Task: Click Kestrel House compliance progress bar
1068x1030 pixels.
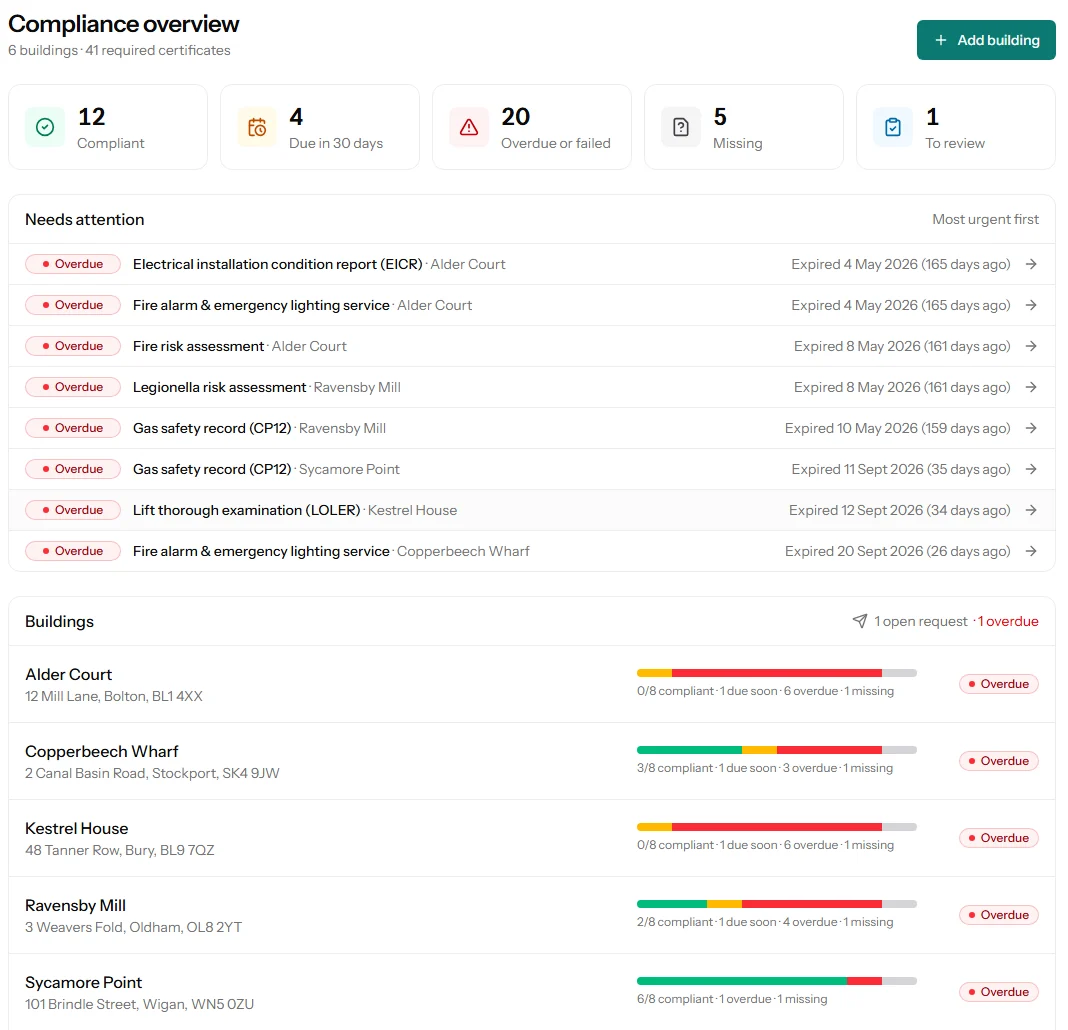Action: pyautogui.click(x=776, y=827)
